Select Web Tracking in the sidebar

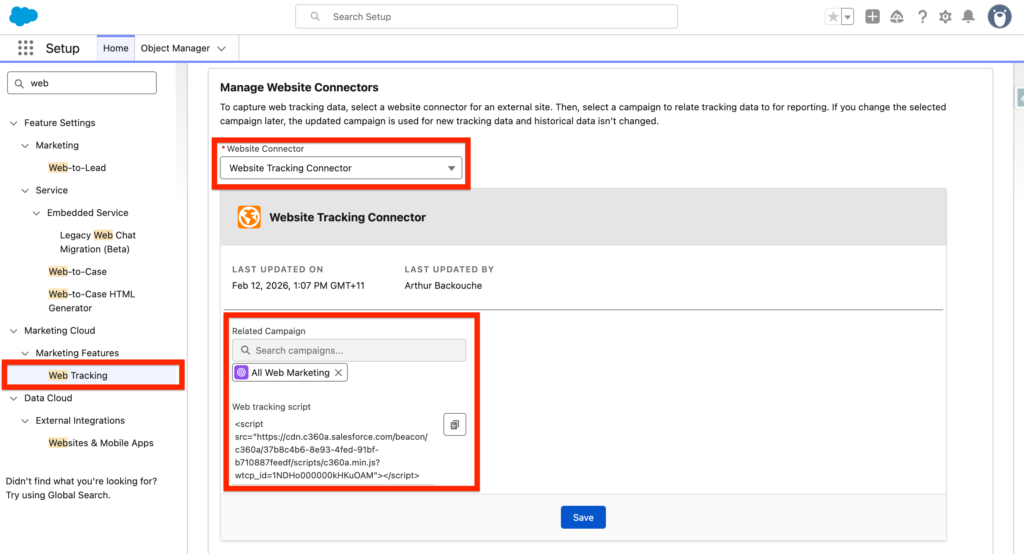click(x=78, y=376)
